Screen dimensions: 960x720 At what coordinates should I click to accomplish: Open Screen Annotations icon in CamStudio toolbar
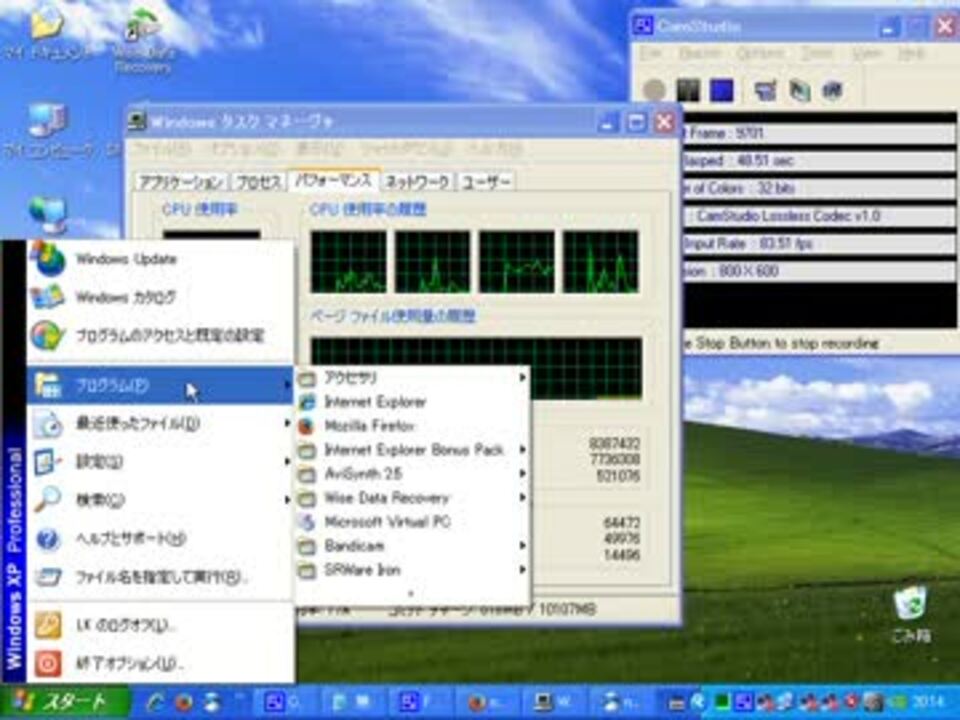pos(799,91)
